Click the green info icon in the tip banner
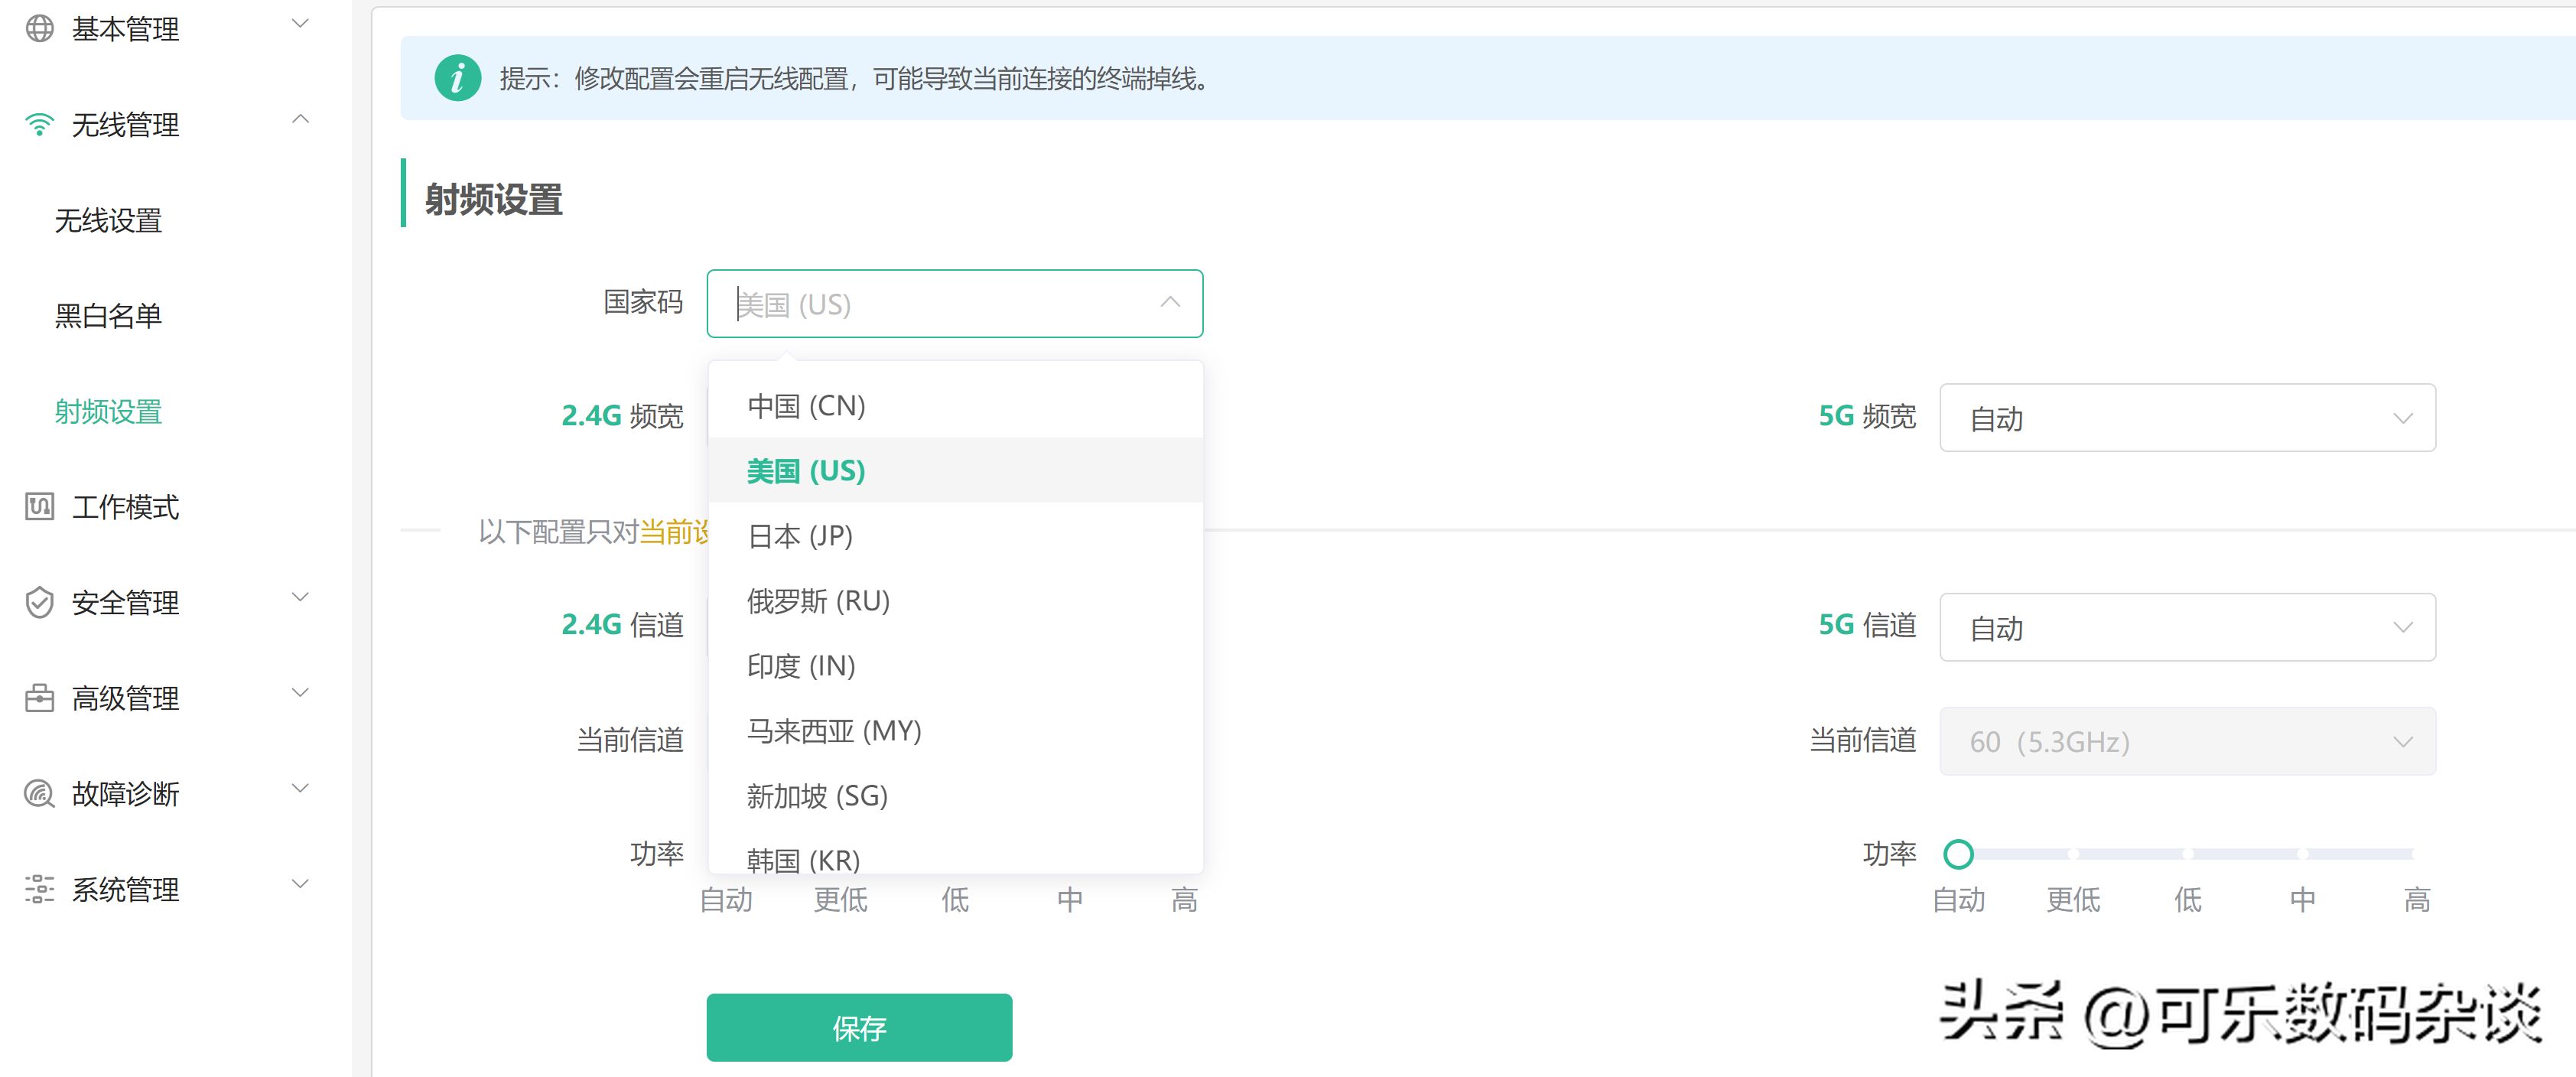 tap(457, 77)
